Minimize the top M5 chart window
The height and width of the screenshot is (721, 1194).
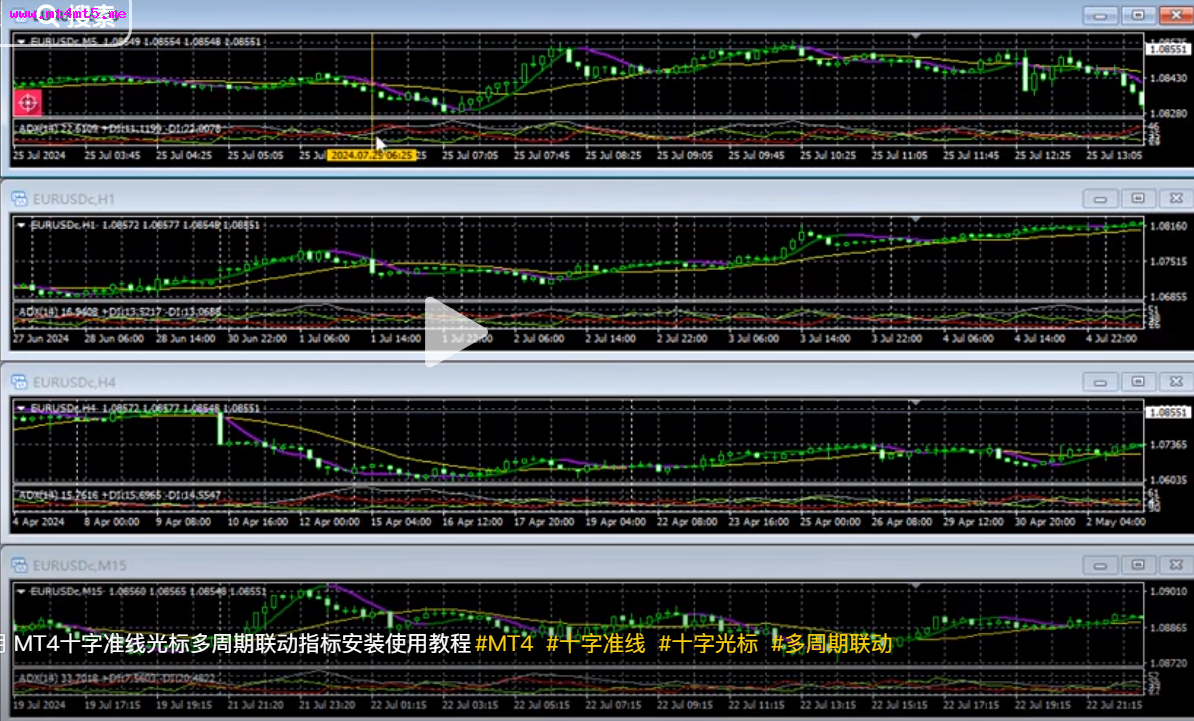(x=1100, y=15)
